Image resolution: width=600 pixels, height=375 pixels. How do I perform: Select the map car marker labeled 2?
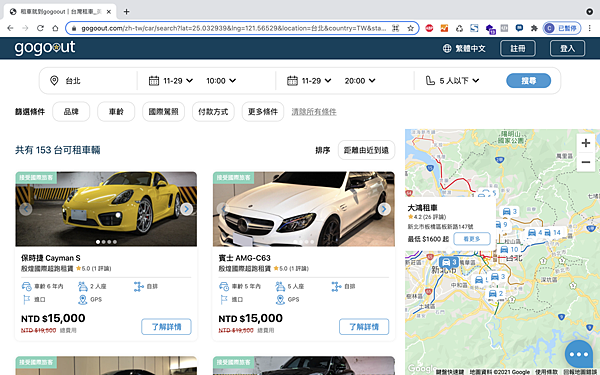(496, 293)
